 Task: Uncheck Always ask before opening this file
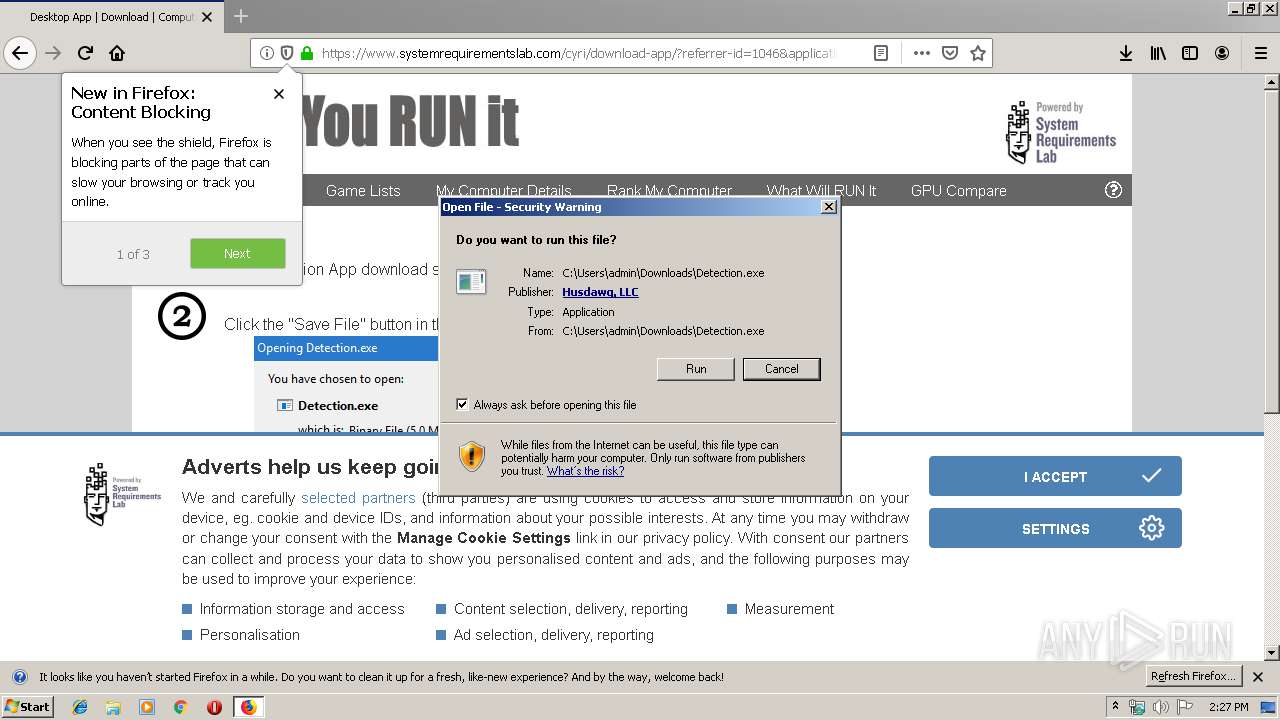462,404
